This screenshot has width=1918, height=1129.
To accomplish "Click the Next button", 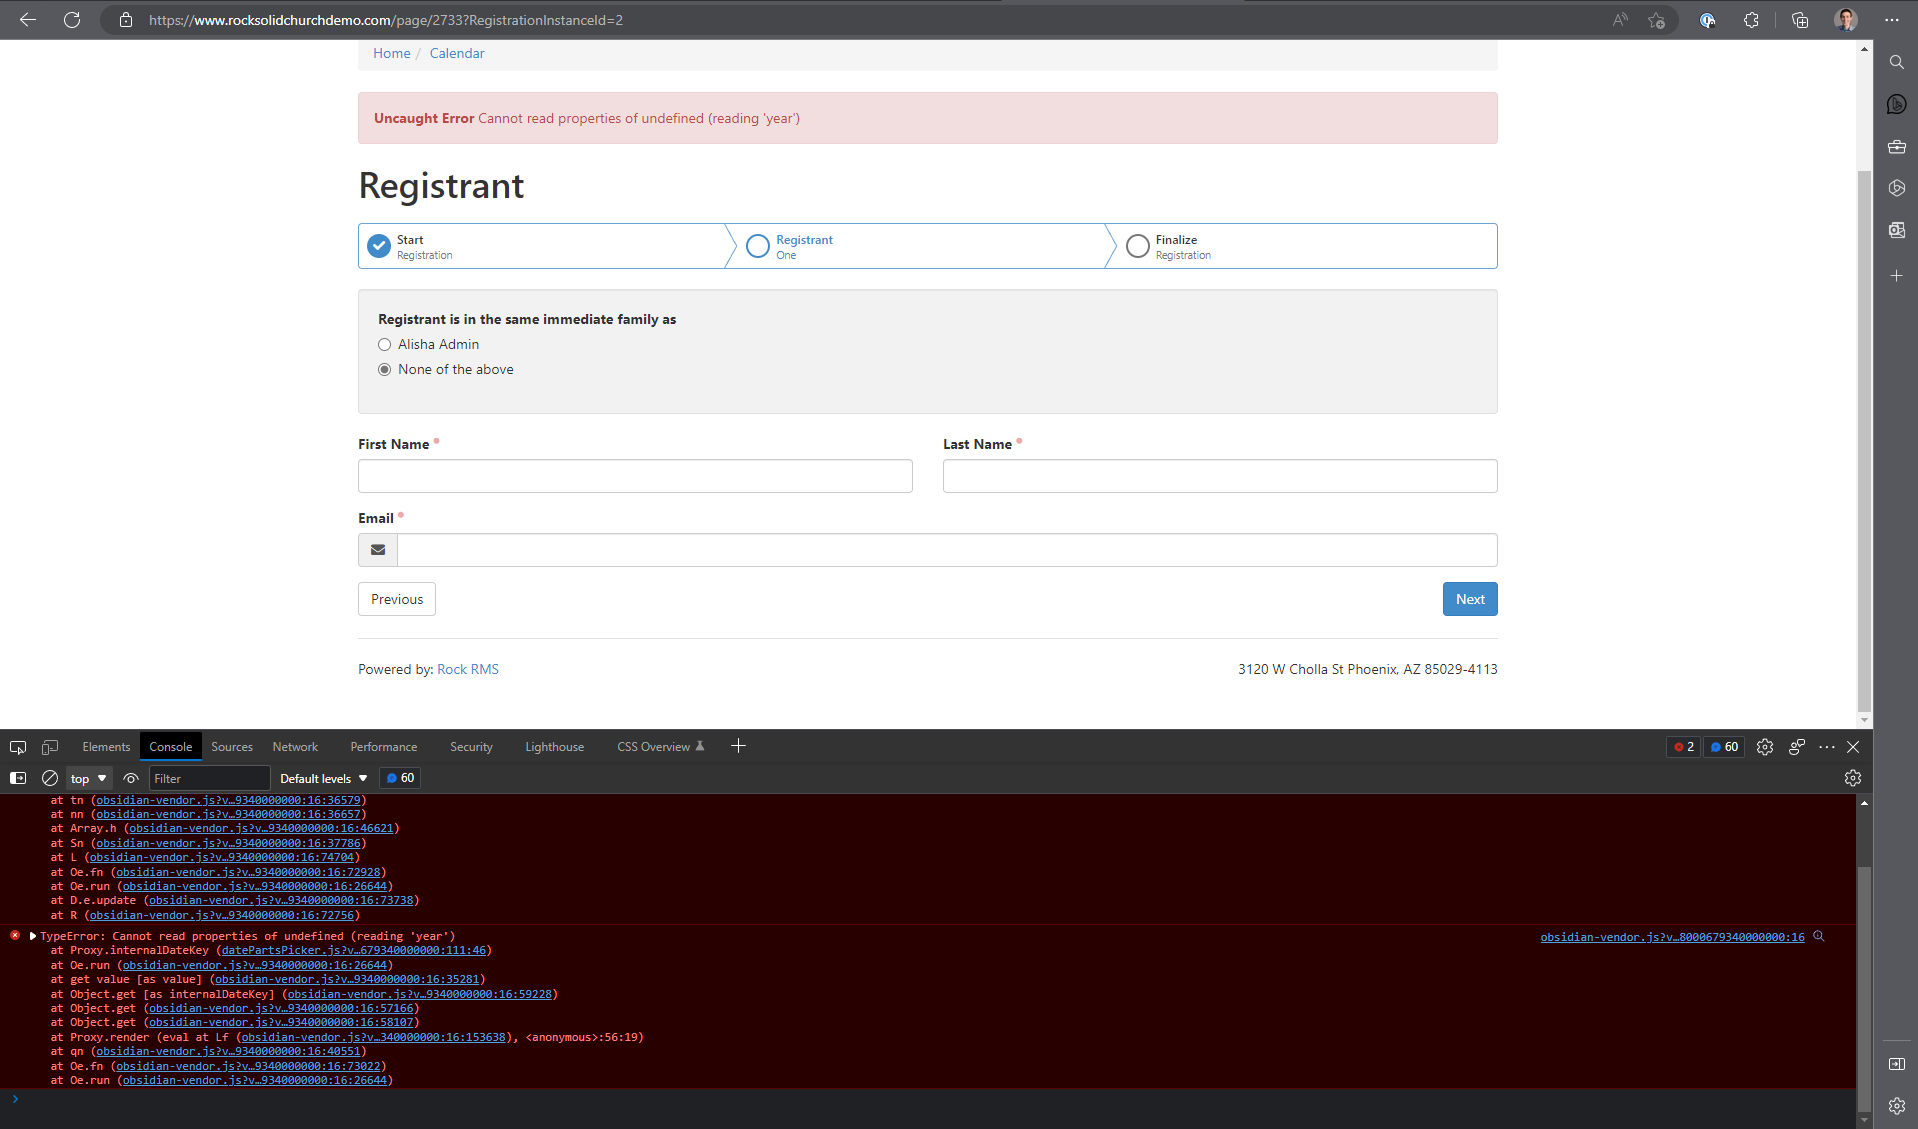I will (x=1470, y=599).
